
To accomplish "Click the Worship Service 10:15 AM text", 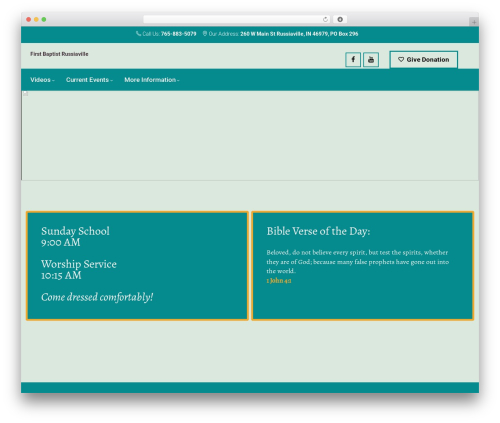I will click(79, 270).
